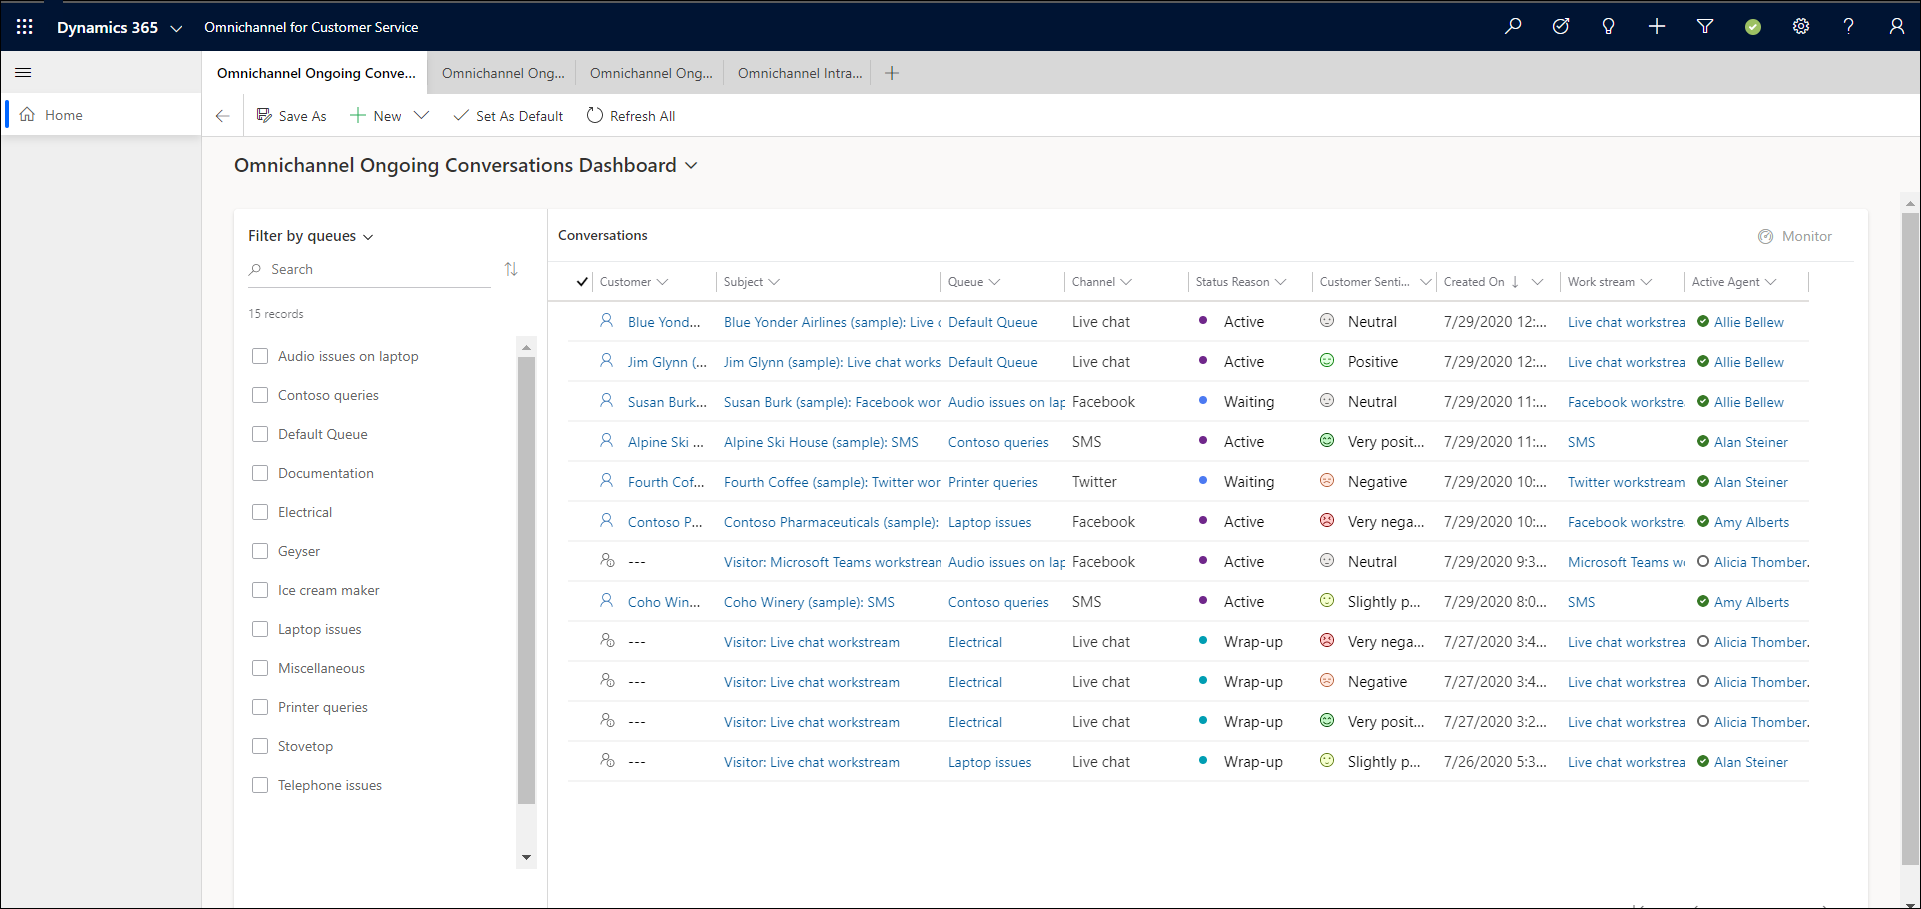
Task: Check the Contoso queries queue filter
Action: 260,395
